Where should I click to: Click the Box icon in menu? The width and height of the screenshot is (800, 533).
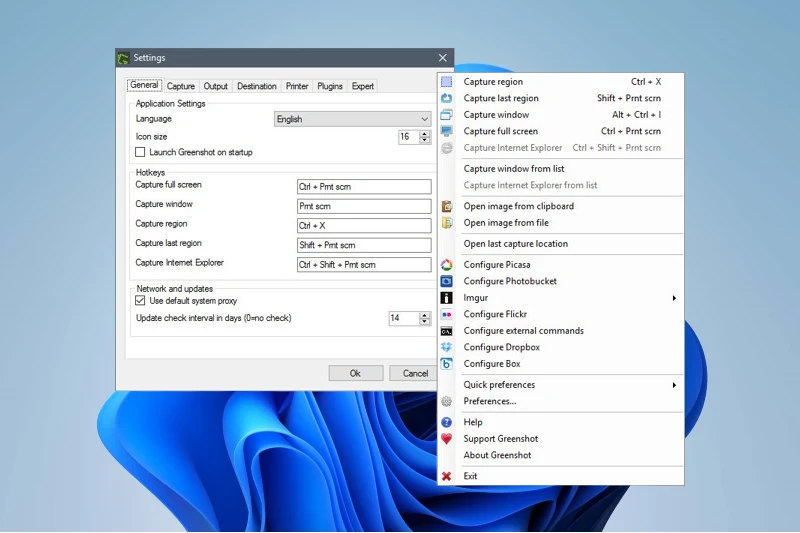tap(446, 364)
